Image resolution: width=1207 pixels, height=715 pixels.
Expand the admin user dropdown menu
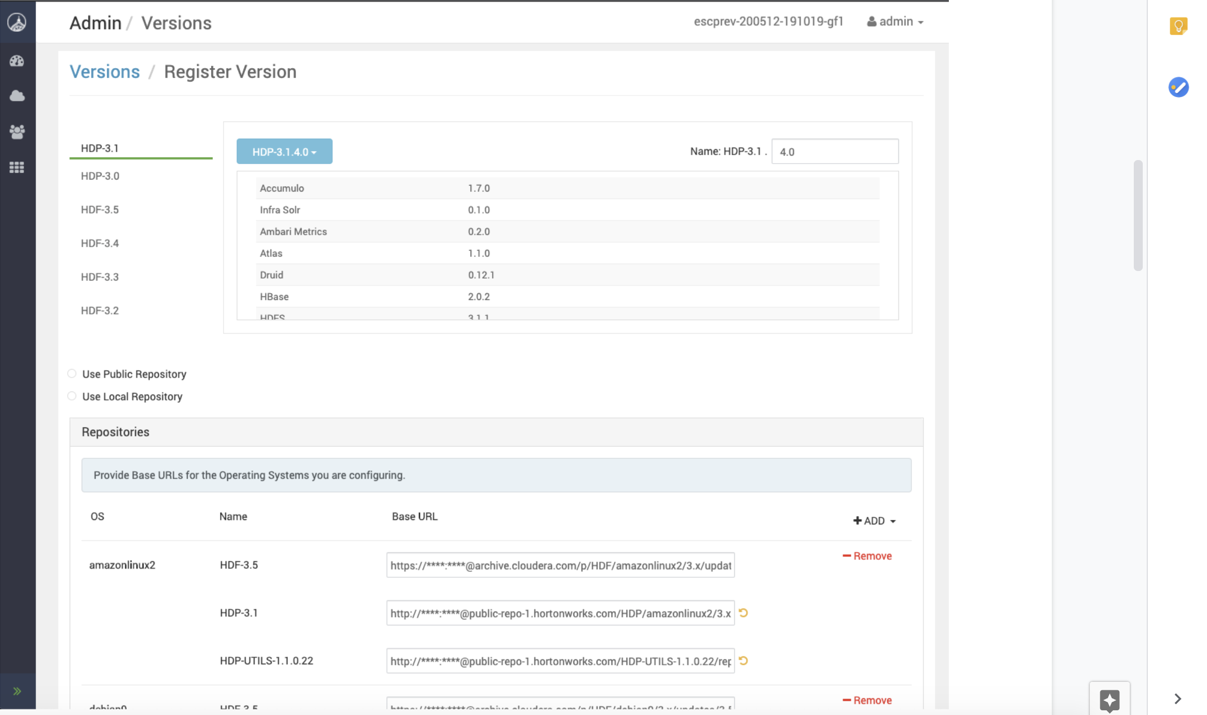[x=895, y=22]
